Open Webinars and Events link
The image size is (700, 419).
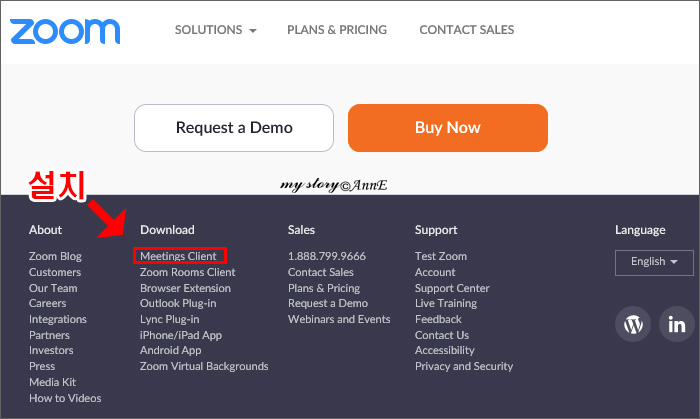click(339, 319)
